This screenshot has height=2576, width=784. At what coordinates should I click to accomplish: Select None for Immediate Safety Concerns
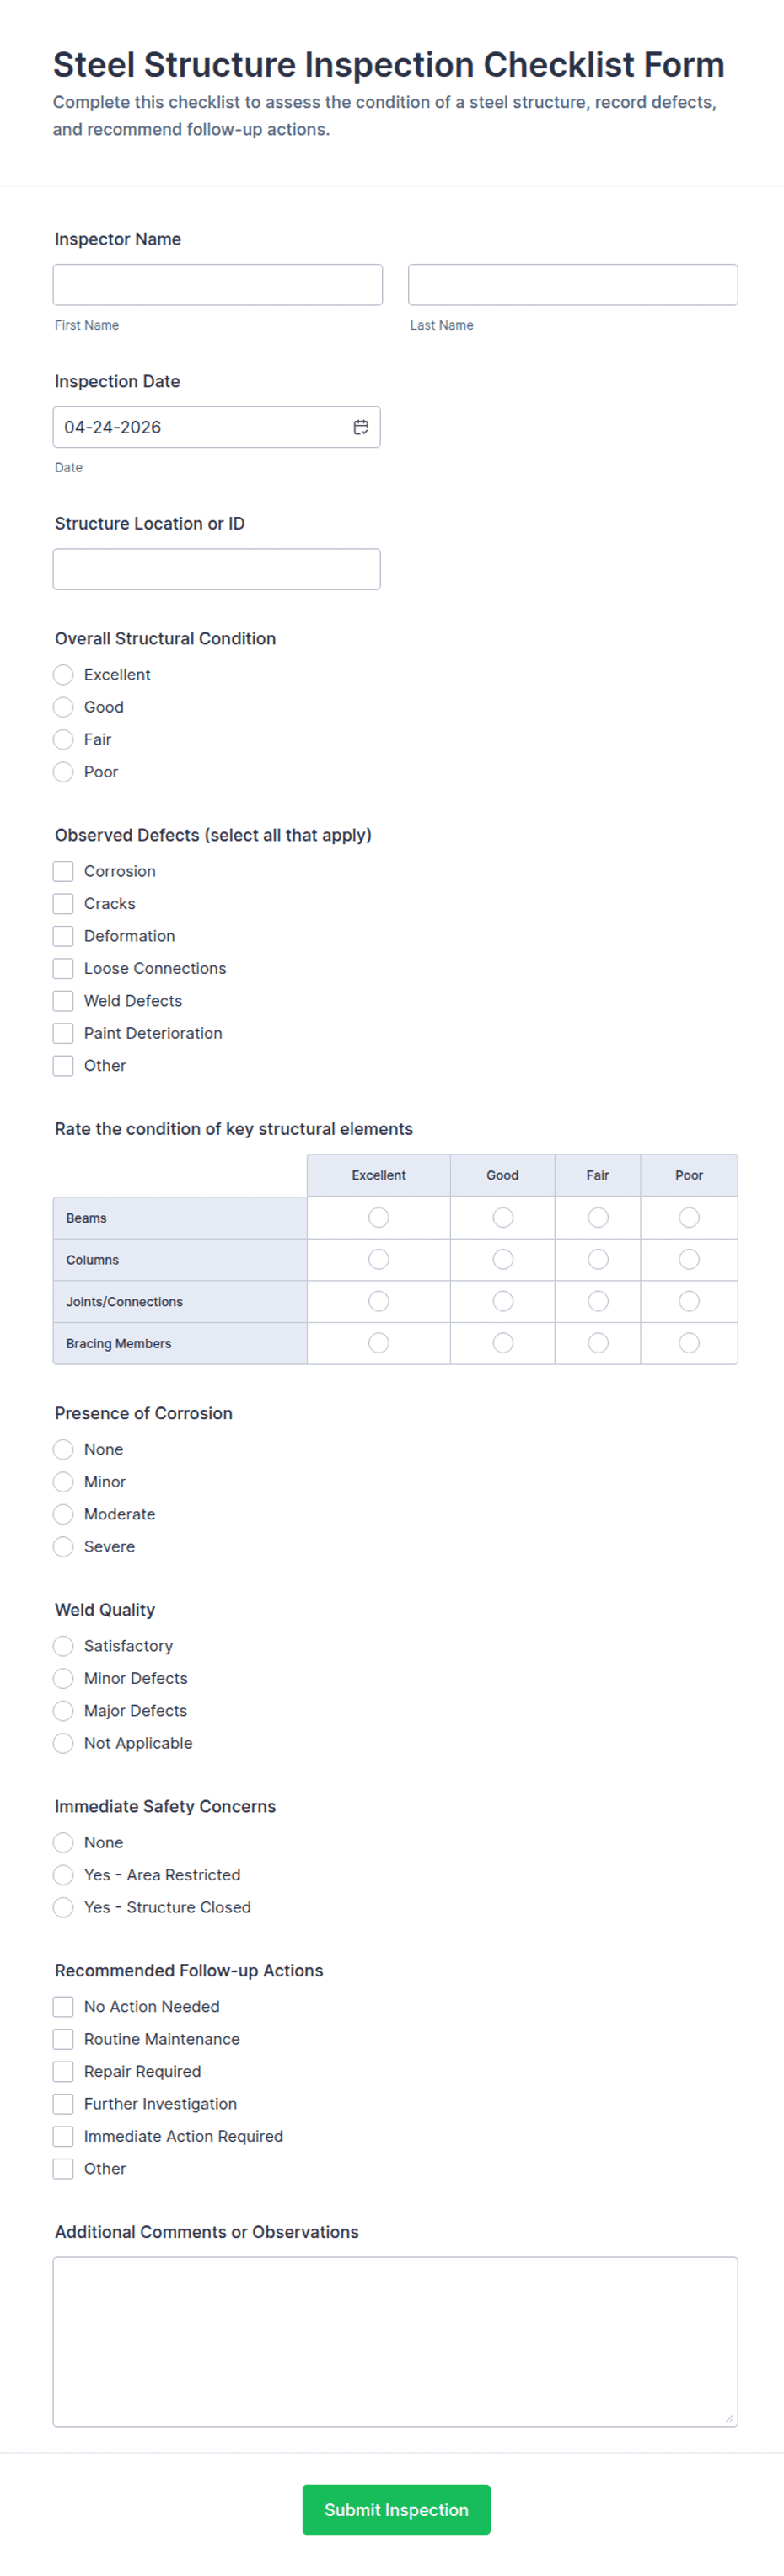pyautogui.click(x=63, y=1842)
